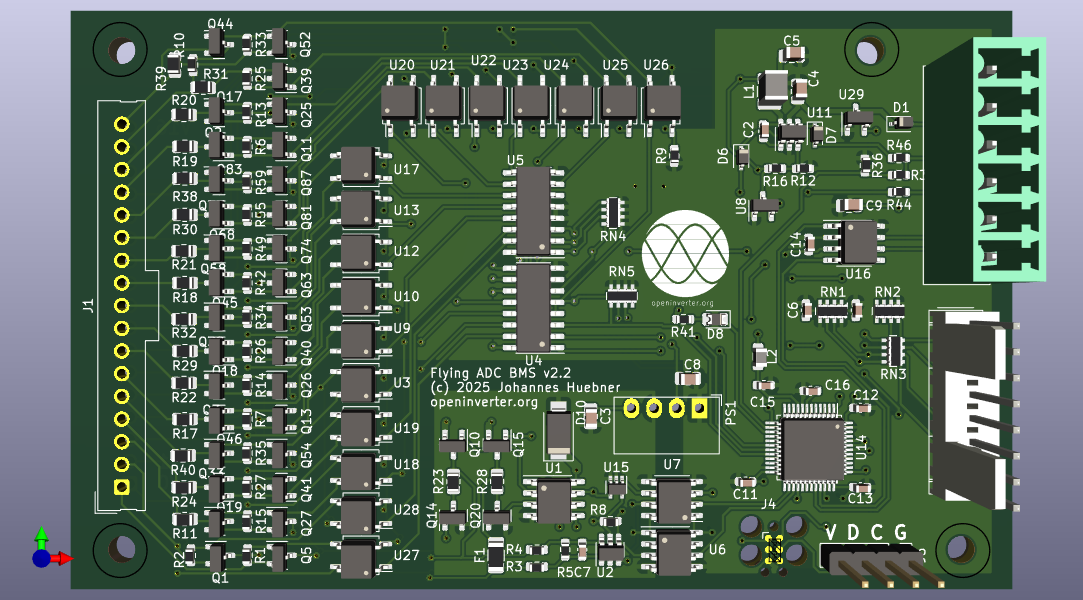Select the U7 chip
This screenshot has height=600, width=1083.
point(673,501)
